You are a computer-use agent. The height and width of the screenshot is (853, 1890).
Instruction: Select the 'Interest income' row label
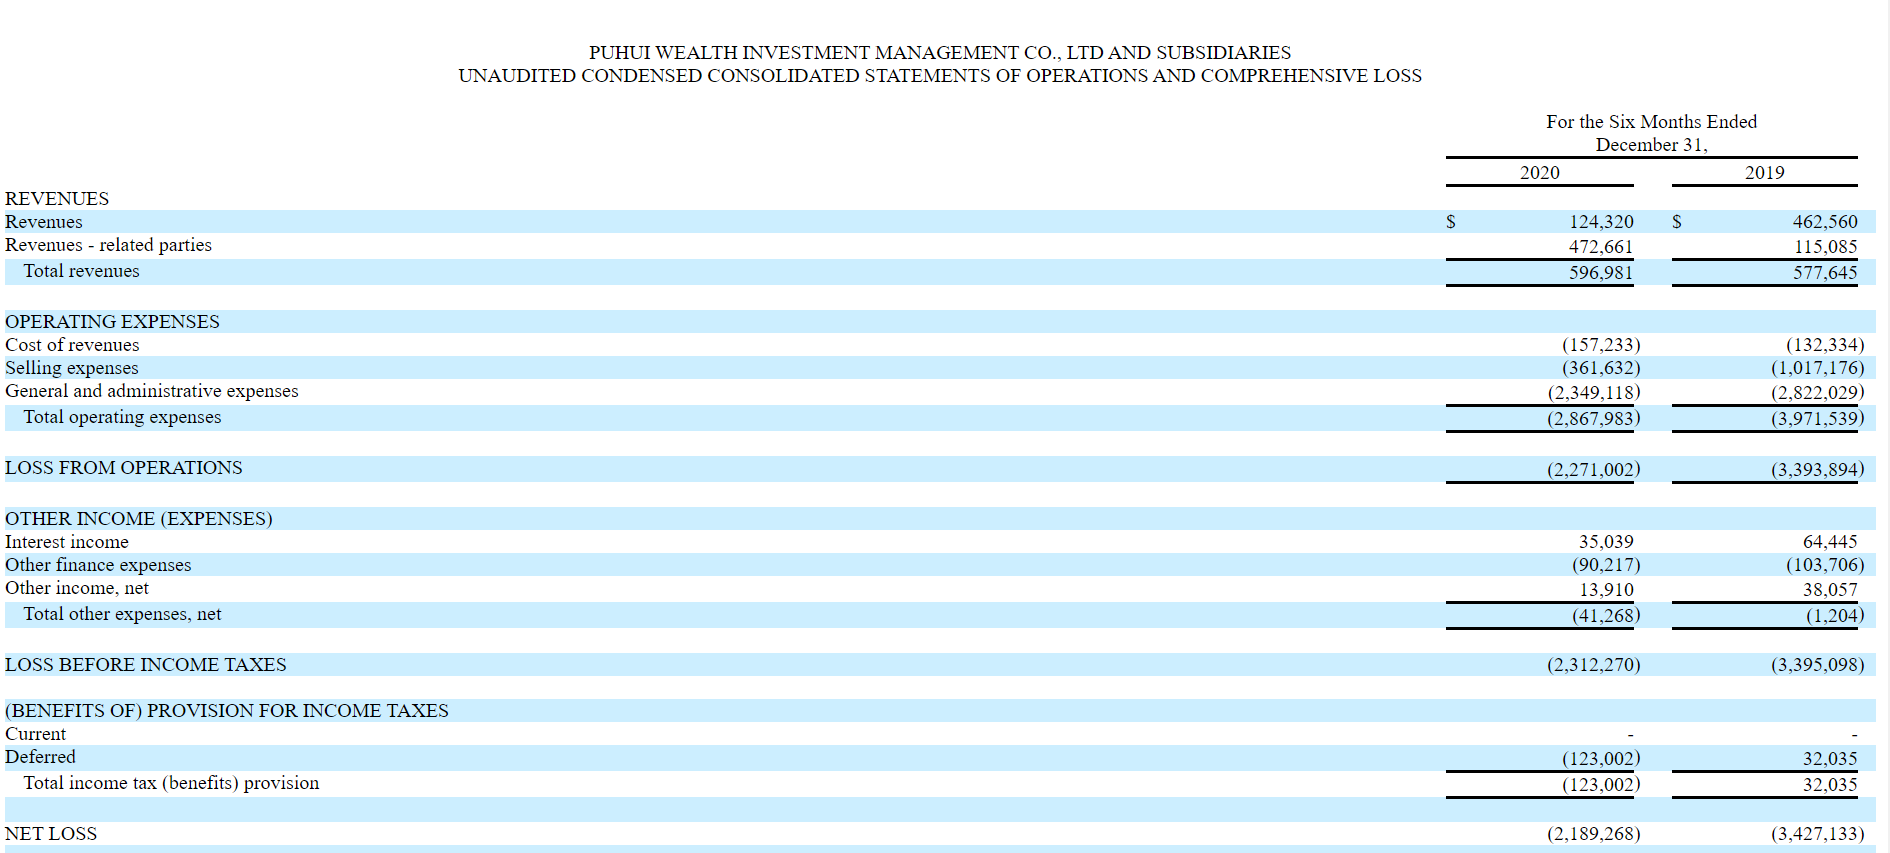67,542
